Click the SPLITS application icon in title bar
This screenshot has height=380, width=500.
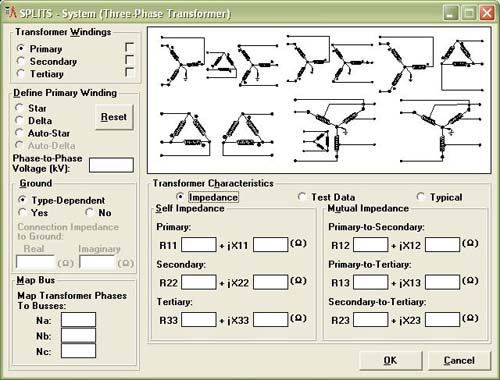click(x=11, y=12)
